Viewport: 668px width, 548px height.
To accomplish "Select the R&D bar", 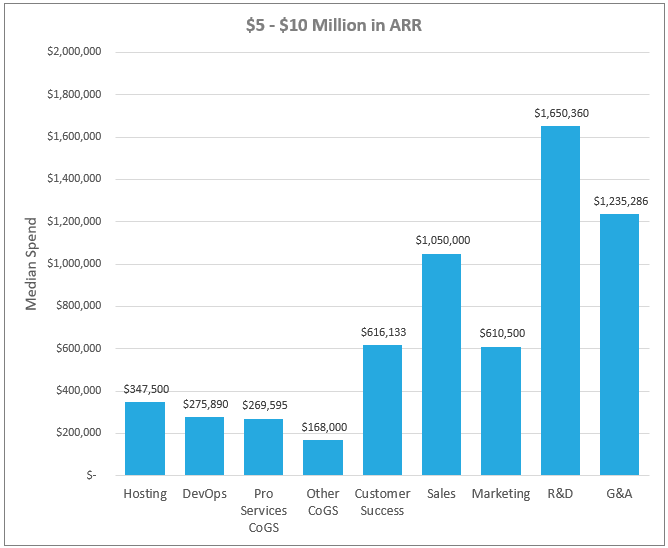I will (560, 300).
